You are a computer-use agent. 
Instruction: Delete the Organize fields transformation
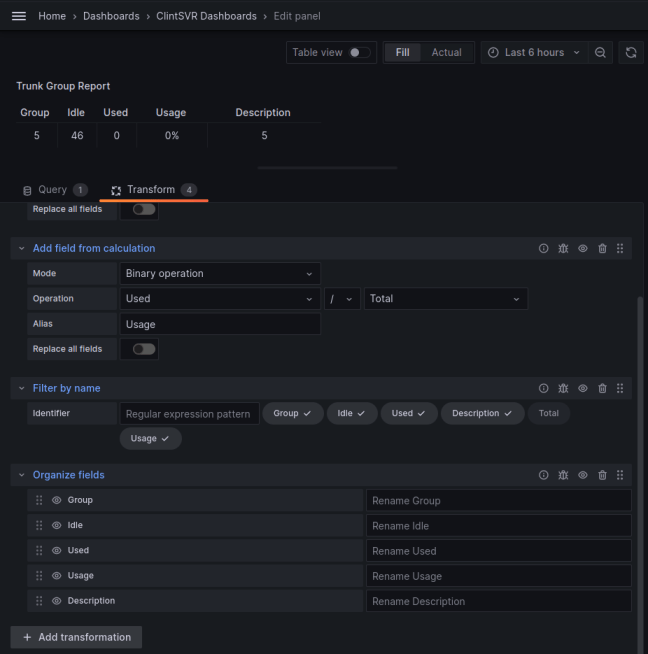click(602, 475)
